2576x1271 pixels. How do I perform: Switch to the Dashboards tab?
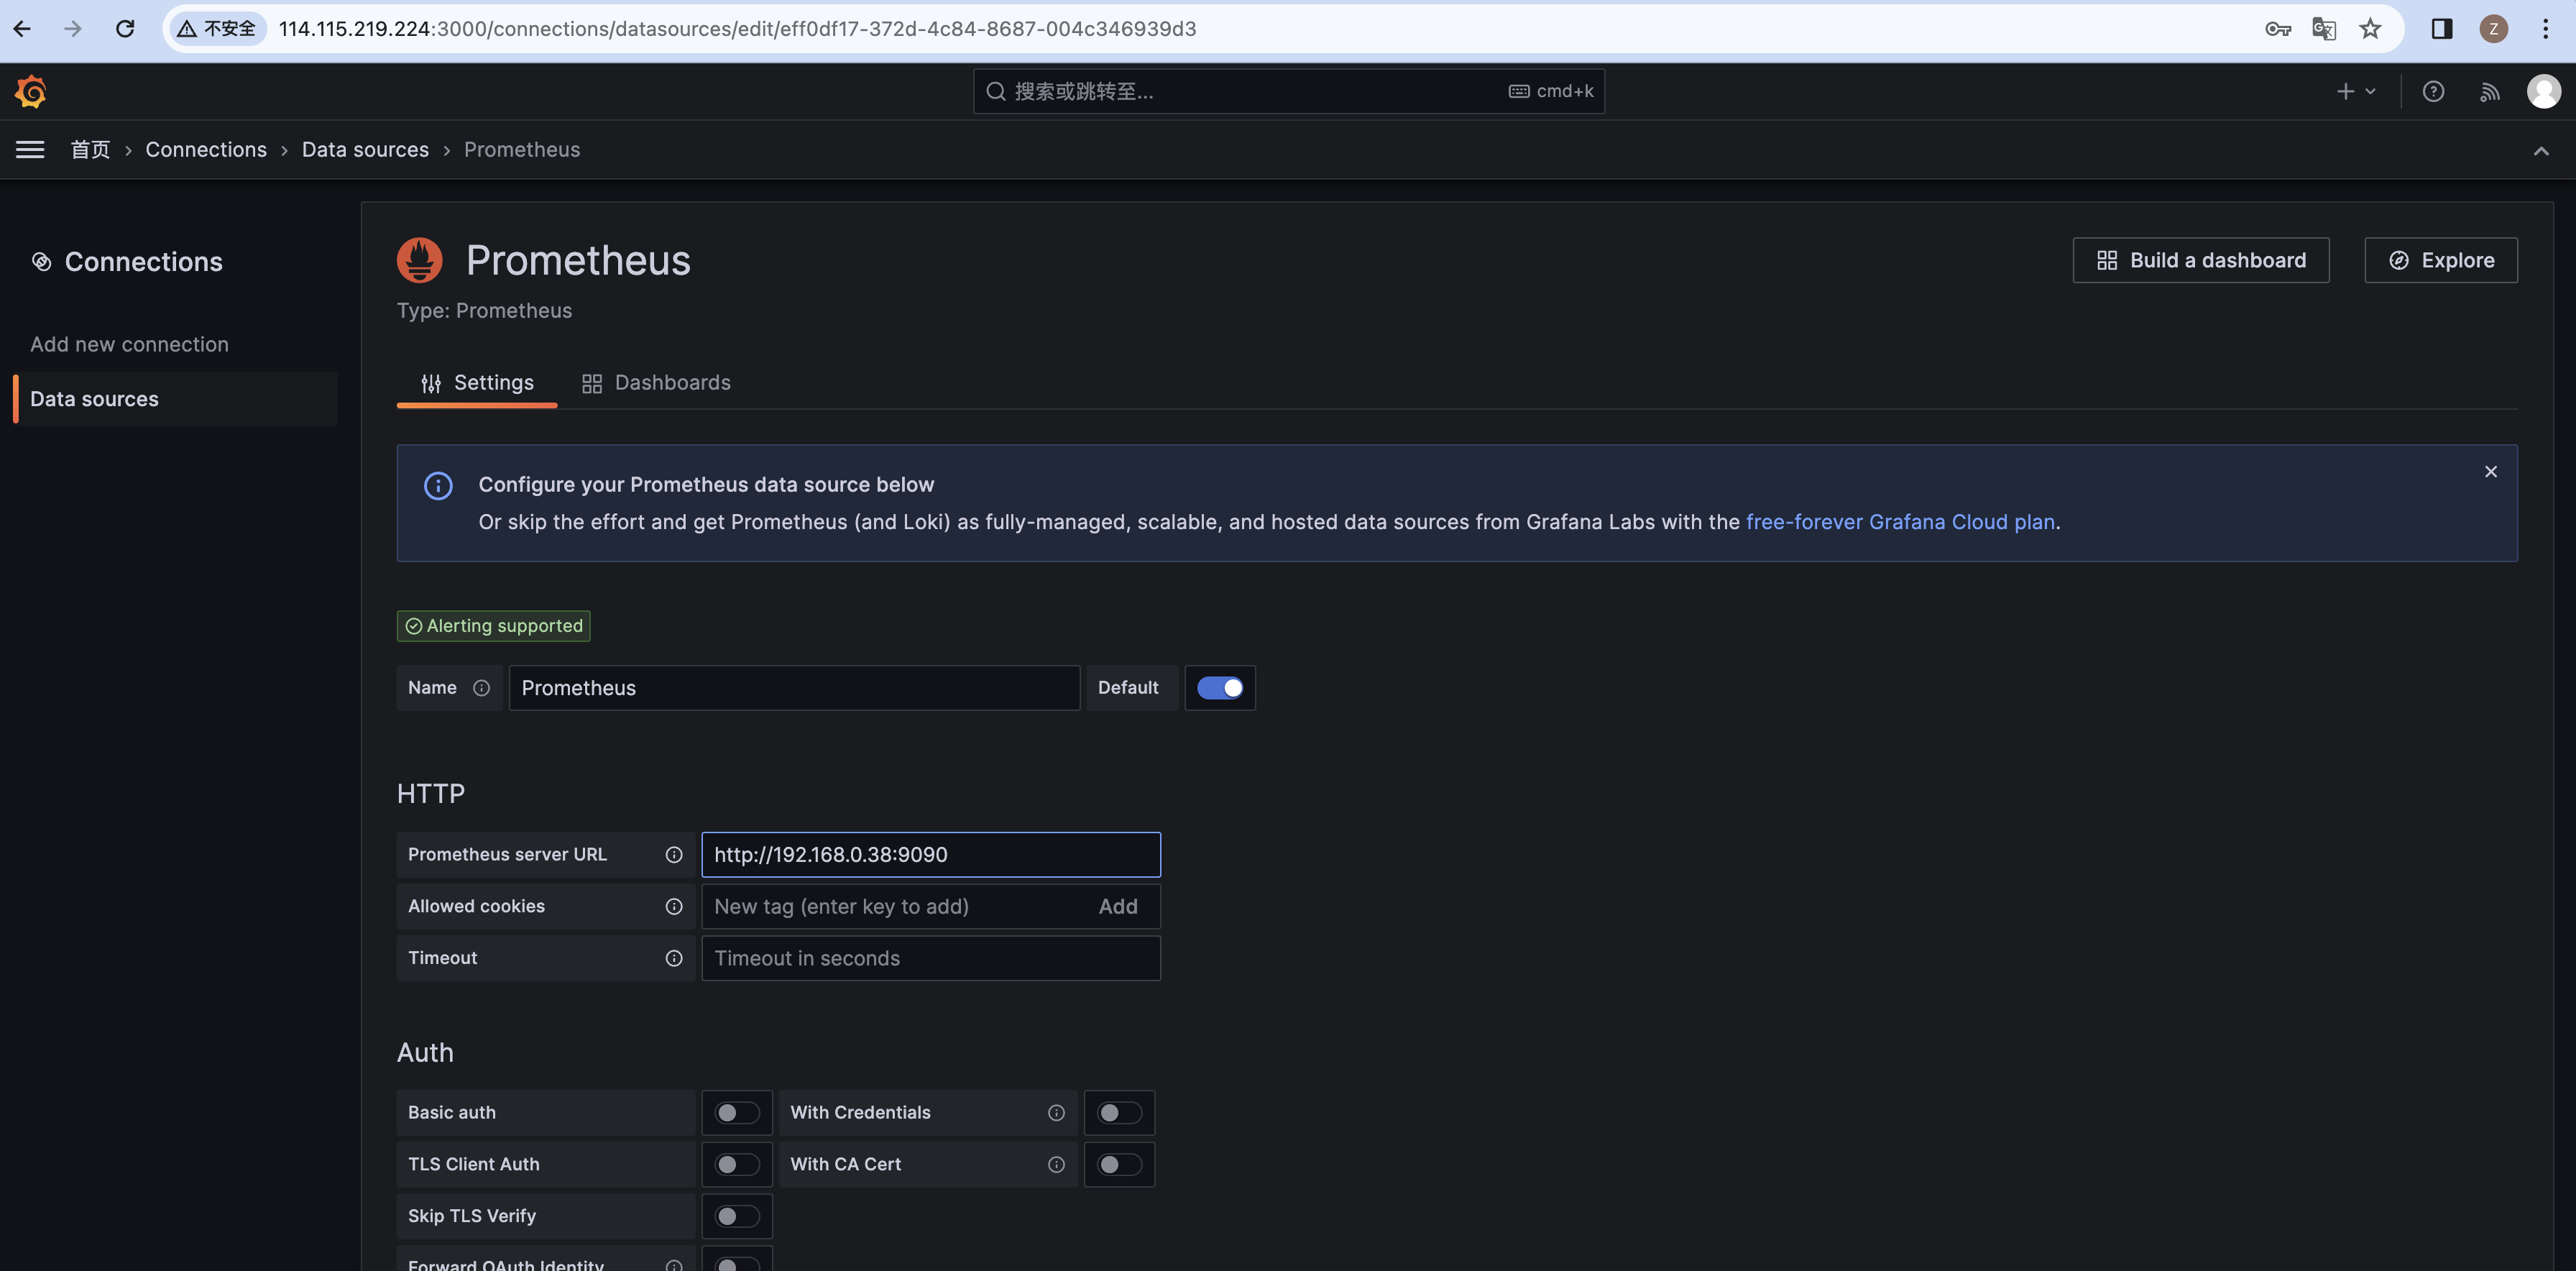click(x=657, y=383)
